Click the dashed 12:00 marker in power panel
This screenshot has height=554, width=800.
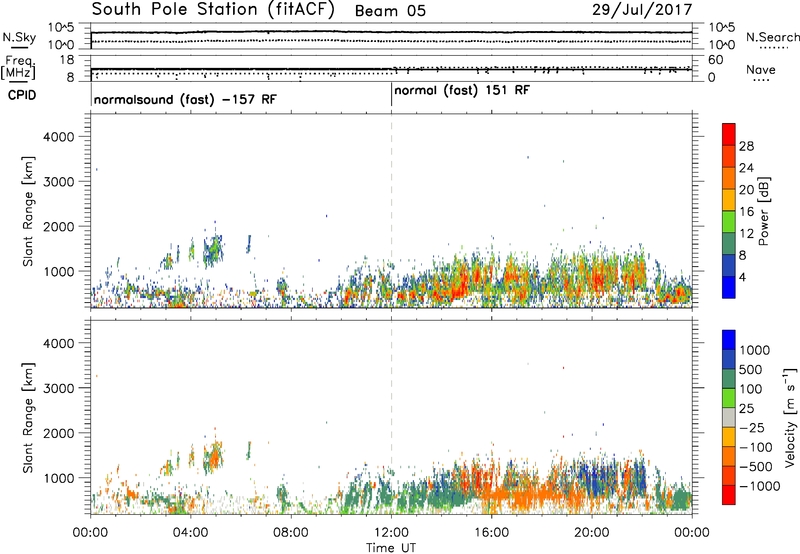pos(391,211)
